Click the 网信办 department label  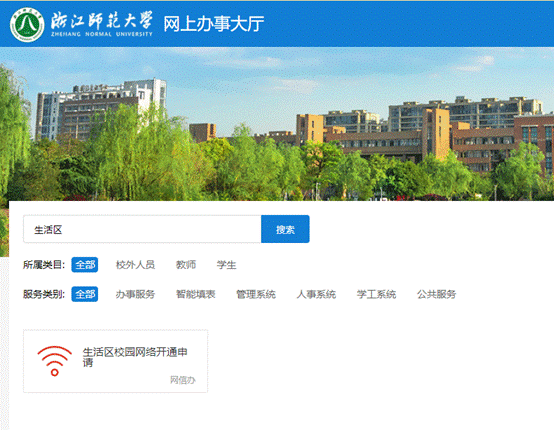click(183, 380)
